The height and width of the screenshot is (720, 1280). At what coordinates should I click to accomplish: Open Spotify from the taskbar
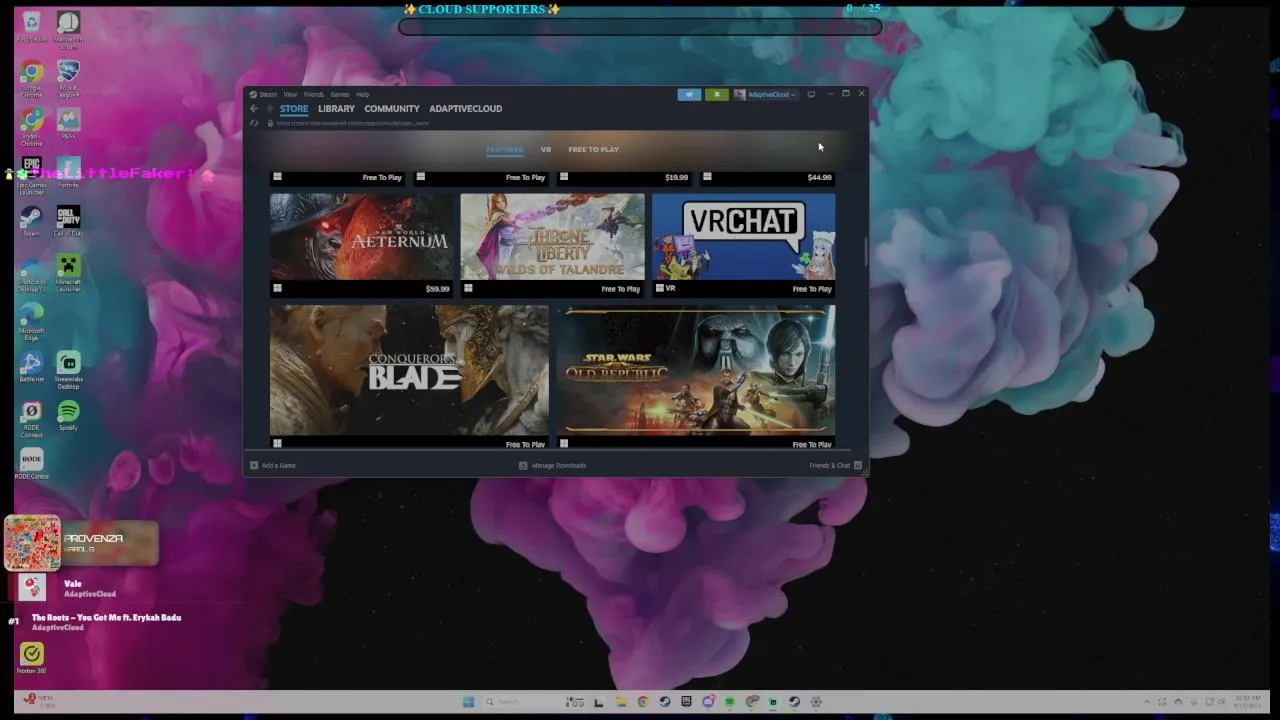(729, 702)
